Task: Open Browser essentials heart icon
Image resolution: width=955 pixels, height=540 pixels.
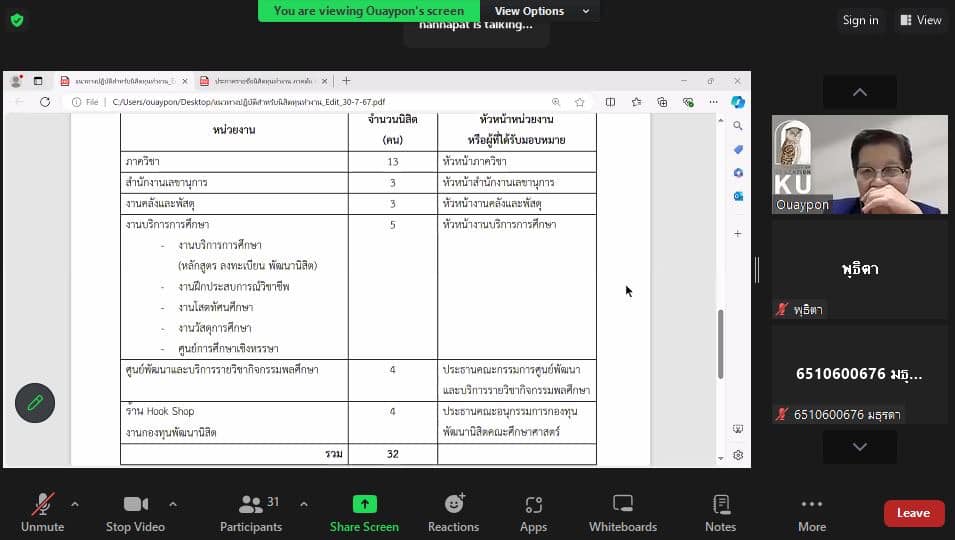Action: tap(688, 102)
